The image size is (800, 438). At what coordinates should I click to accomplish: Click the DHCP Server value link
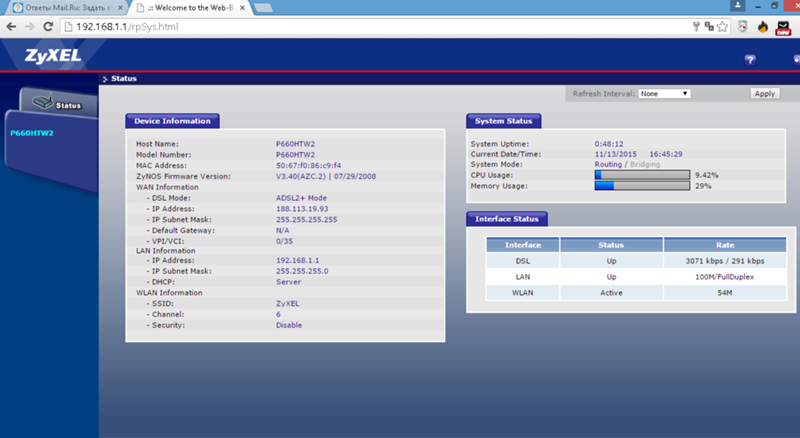[288, 282]
